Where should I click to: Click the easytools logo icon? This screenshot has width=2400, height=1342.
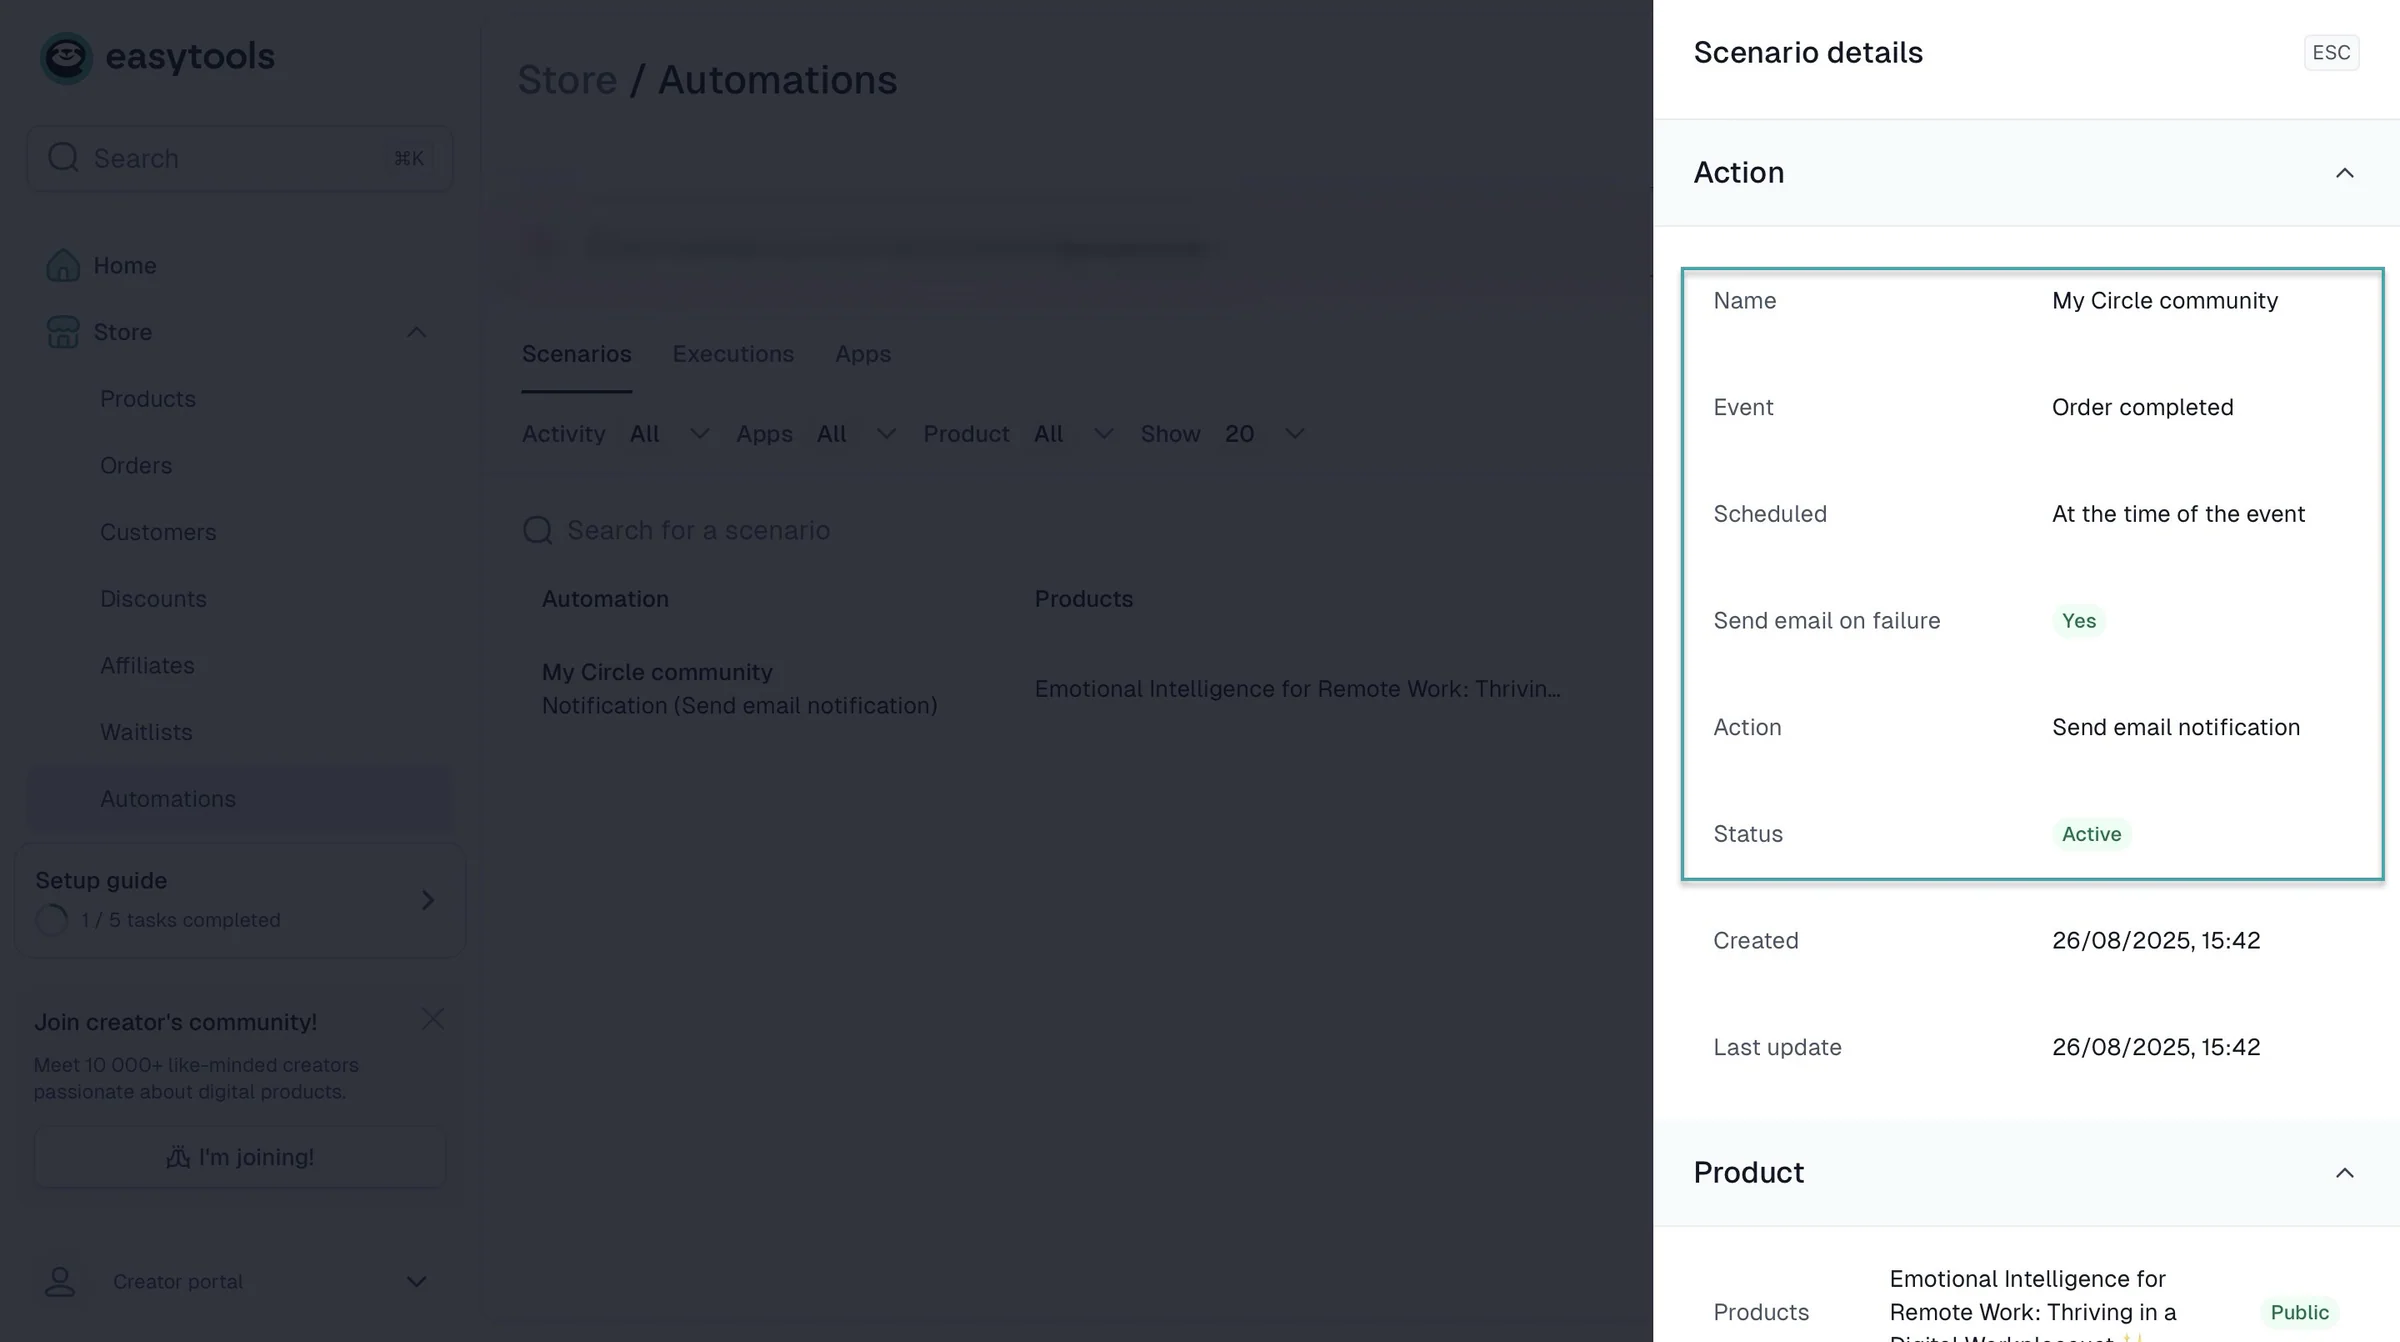click(x=66, y=57)
